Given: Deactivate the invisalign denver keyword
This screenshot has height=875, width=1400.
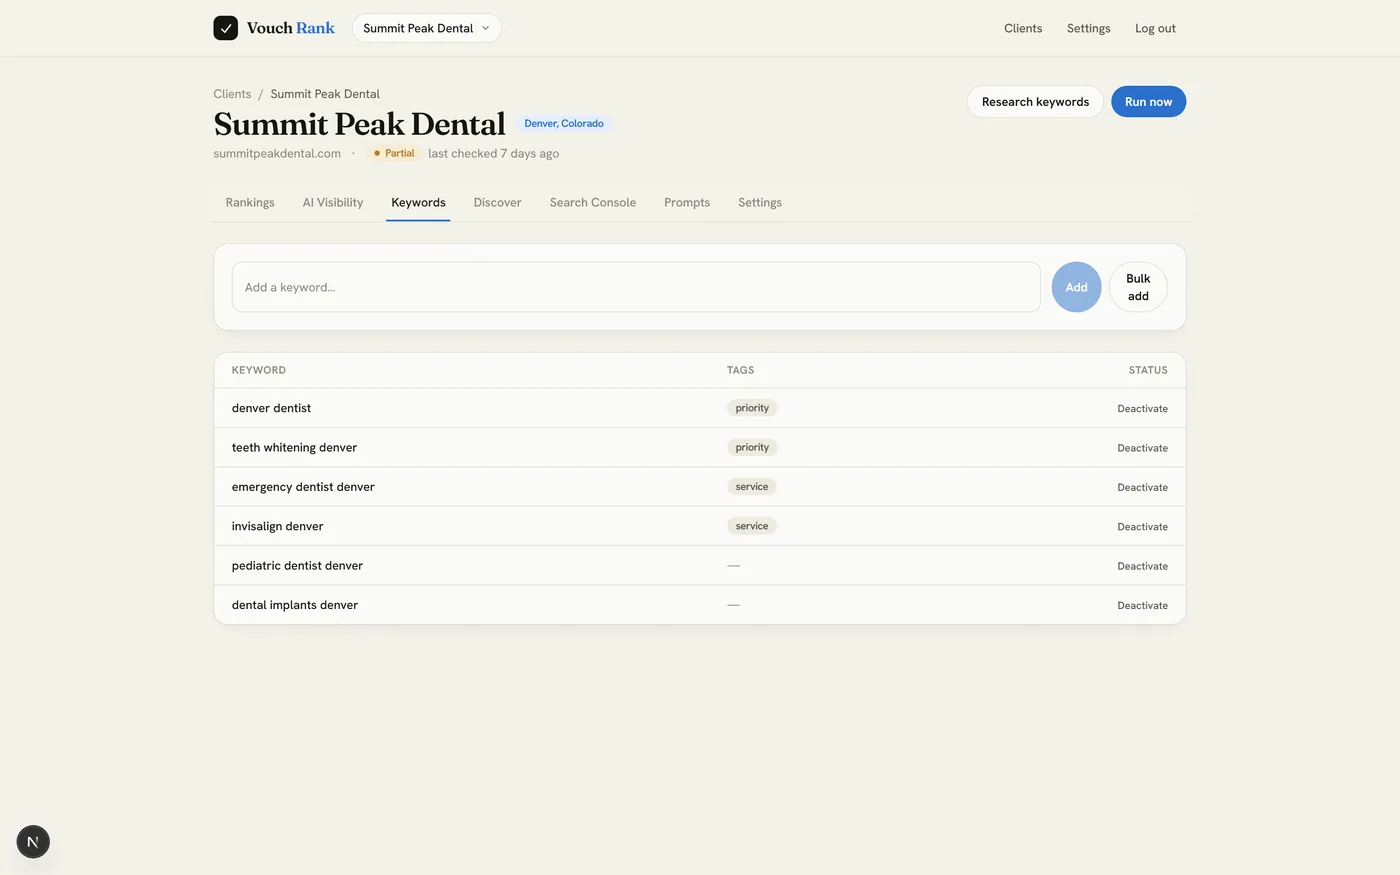Looking at the screenshot, I should (1142, 527).
